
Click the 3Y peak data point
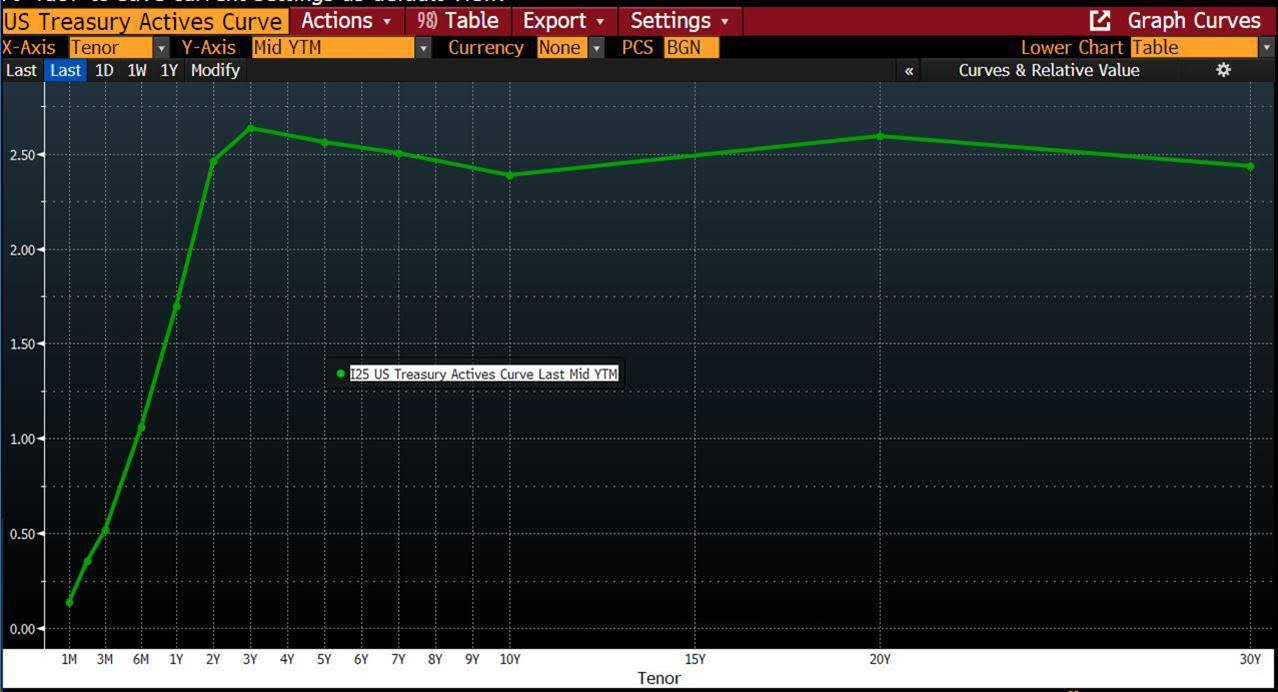[250, 128]
